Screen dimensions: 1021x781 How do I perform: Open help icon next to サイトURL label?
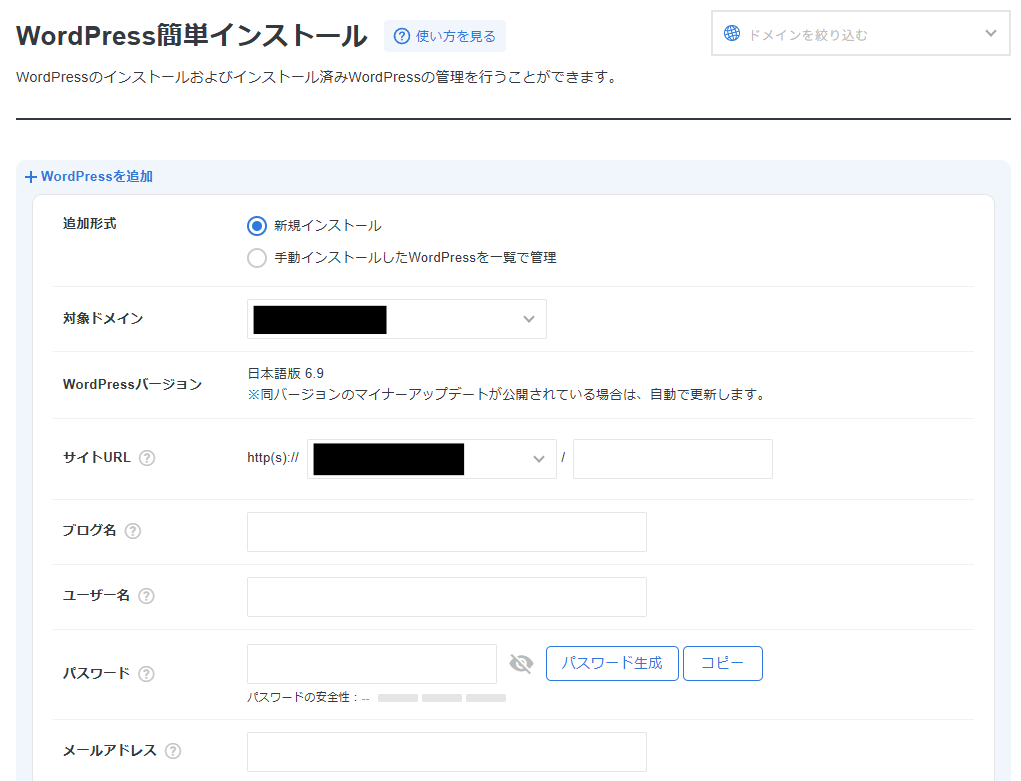[146, 457]
